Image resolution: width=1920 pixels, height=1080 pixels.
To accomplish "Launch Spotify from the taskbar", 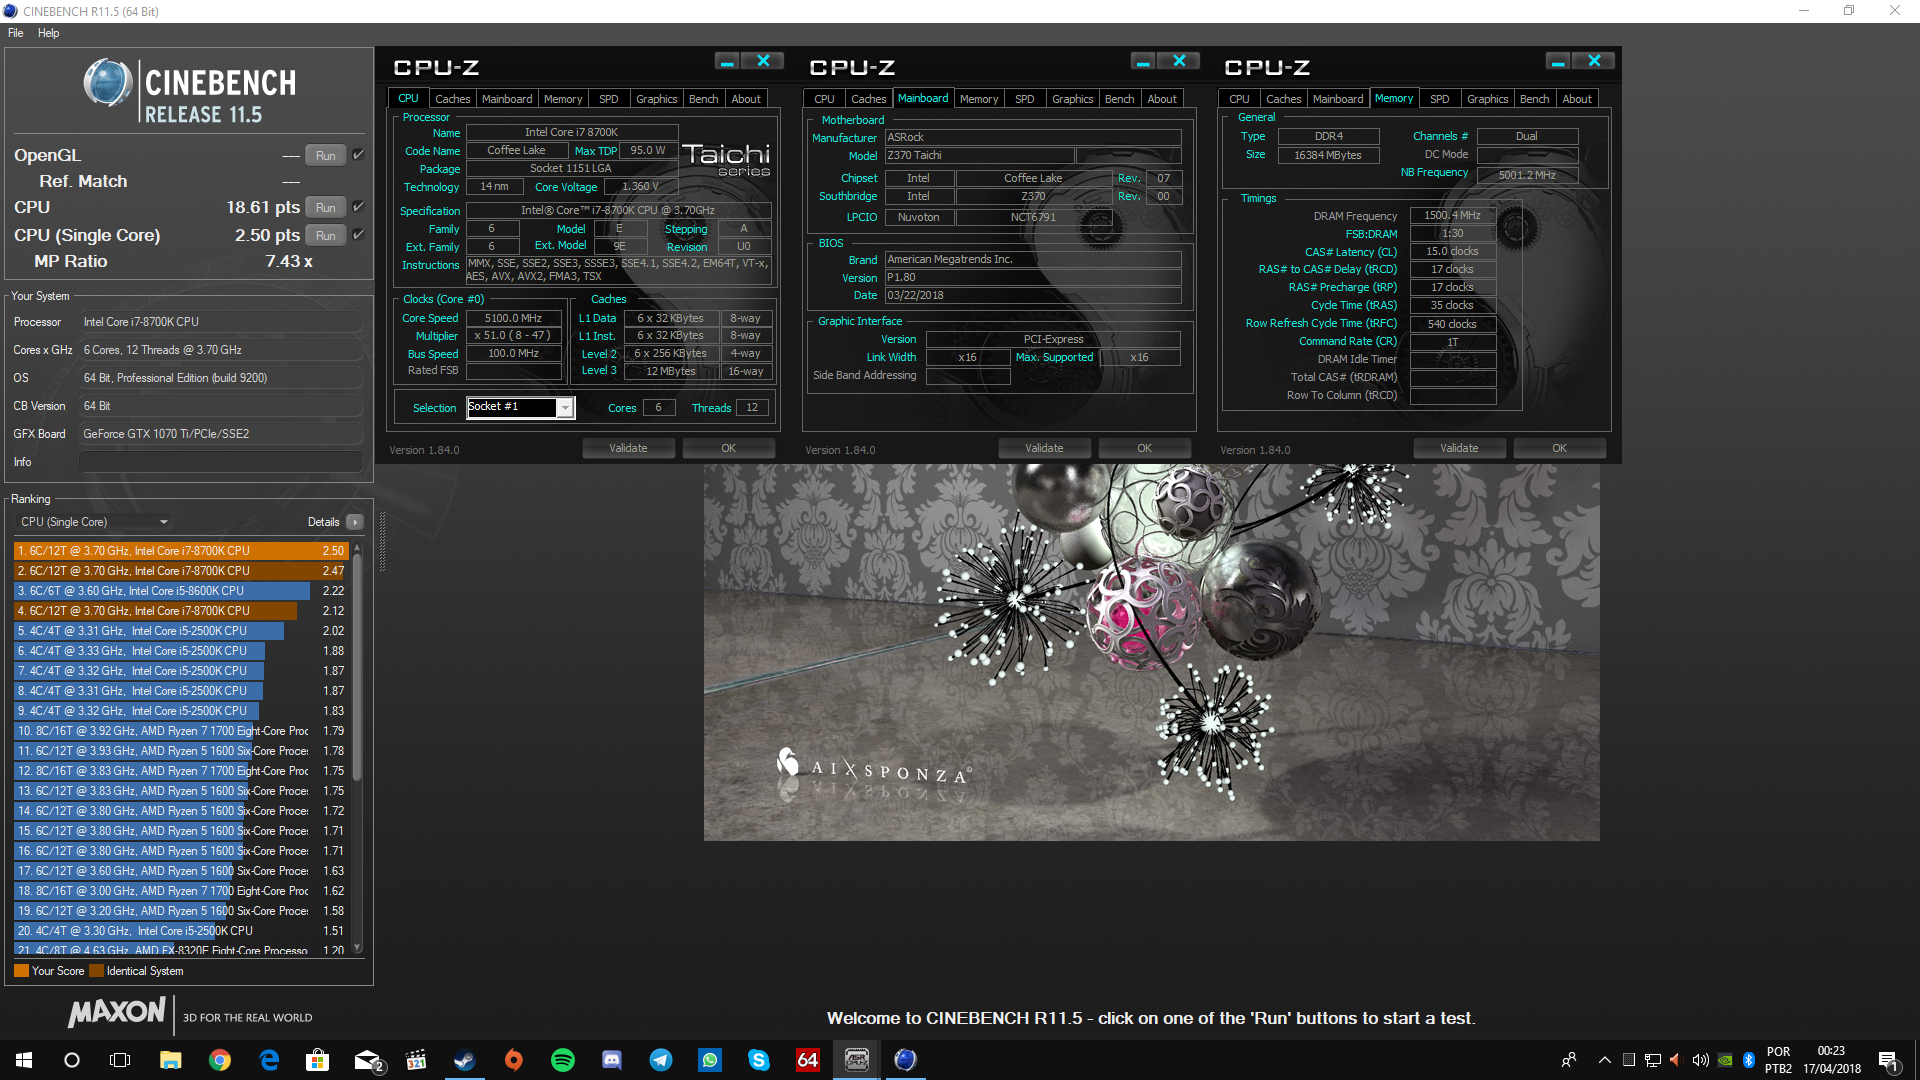I will (x=562, y=1060).
